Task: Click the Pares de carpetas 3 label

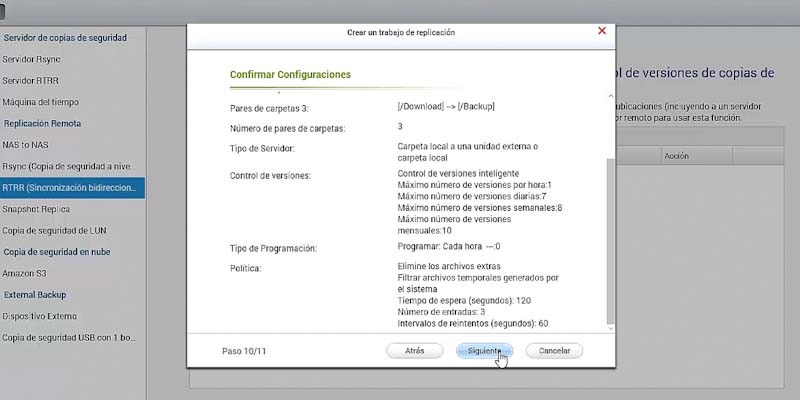Action: click(269, 109)
